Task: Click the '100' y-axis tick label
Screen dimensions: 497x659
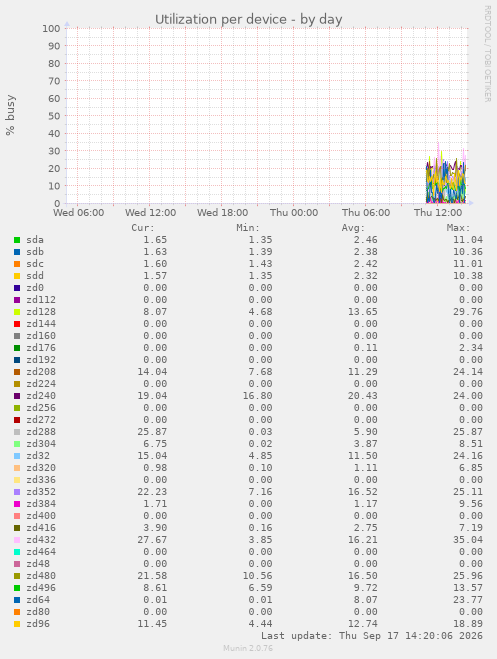Action: (x=51, y=29)
